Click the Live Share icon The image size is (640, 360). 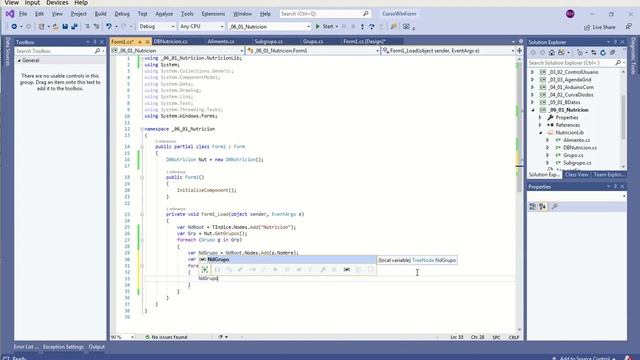point(587,27)
